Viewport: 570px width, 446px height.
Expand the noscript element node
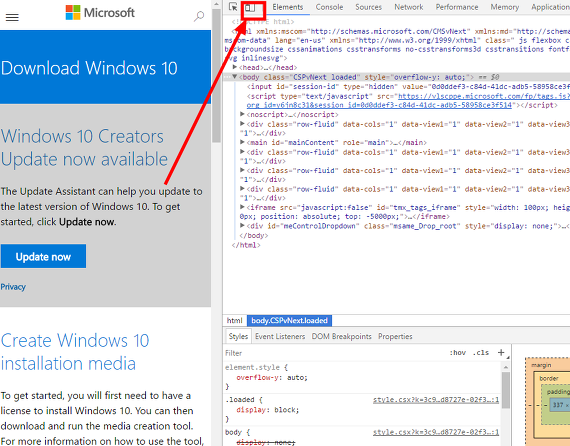242,114
